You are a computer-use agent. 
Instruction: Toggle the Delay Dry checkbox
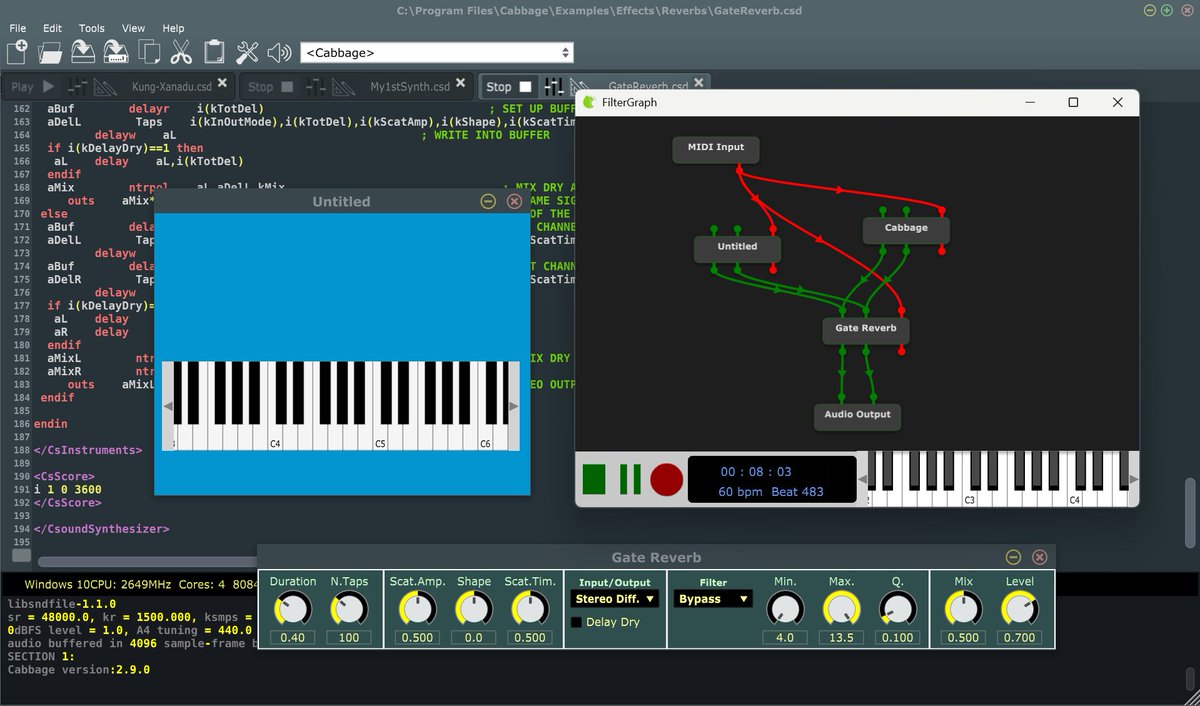[x=577, y=622]
